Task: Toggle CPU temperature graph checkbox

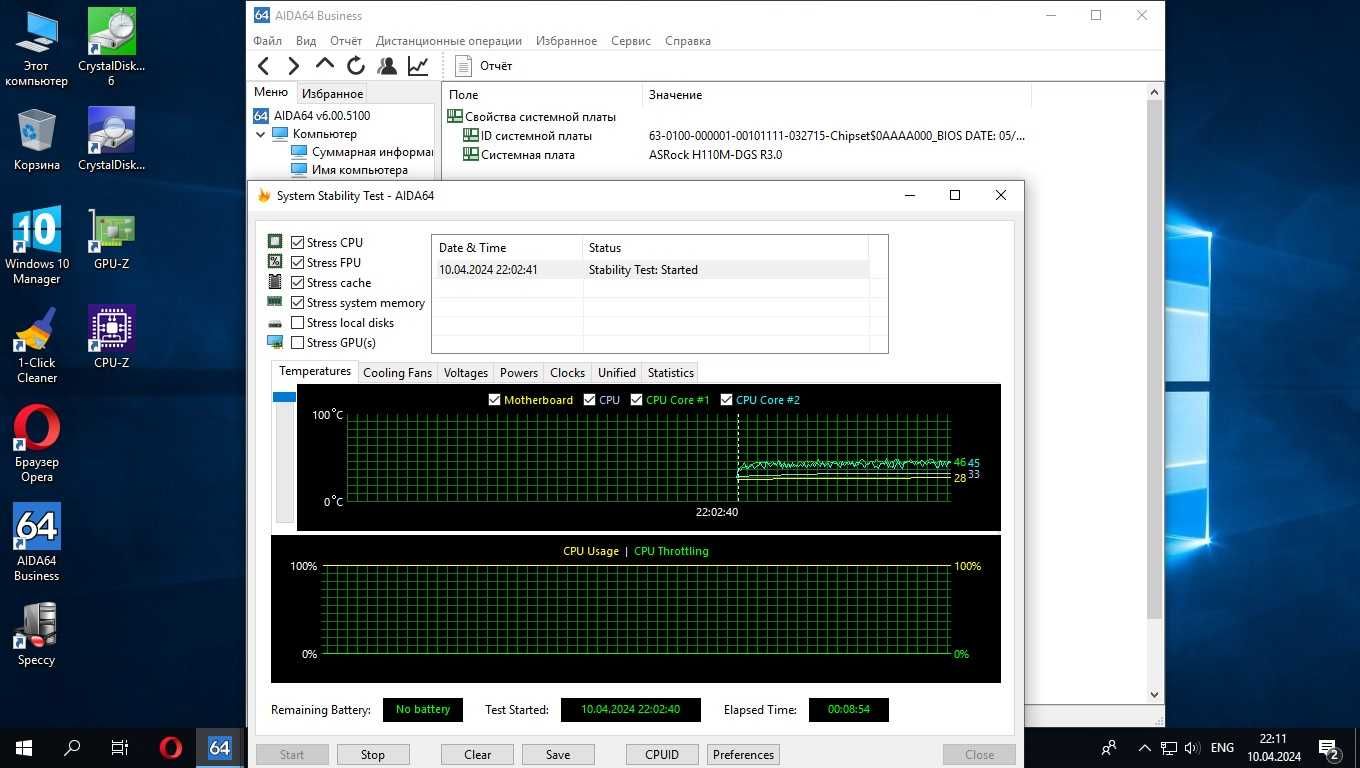Action: pyautogui.click(x=589, y=399)
